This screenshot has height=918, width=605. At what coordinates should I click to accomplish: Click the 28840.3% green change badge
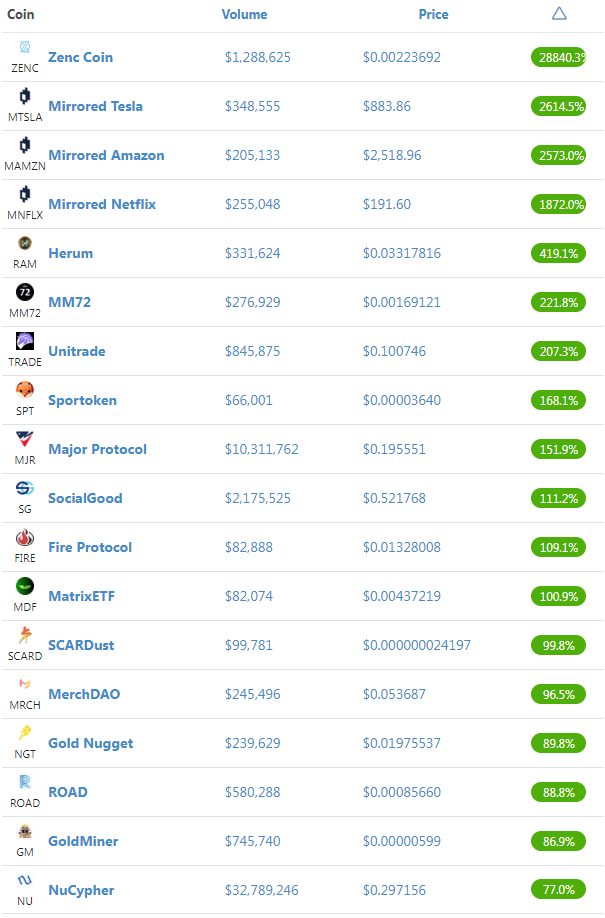pos(559,57)
